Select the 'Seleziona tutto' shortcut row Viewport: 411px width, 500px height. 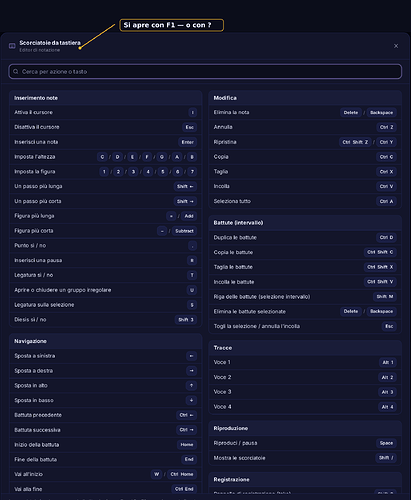pos(305,201)
